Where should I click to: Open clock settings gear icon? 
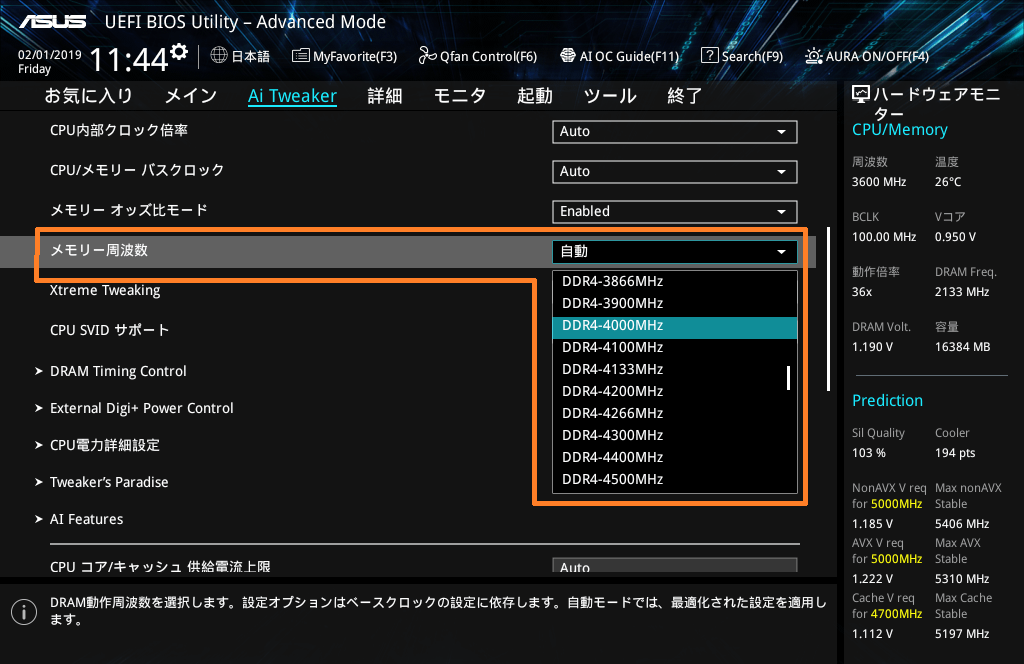pos(179,52)
